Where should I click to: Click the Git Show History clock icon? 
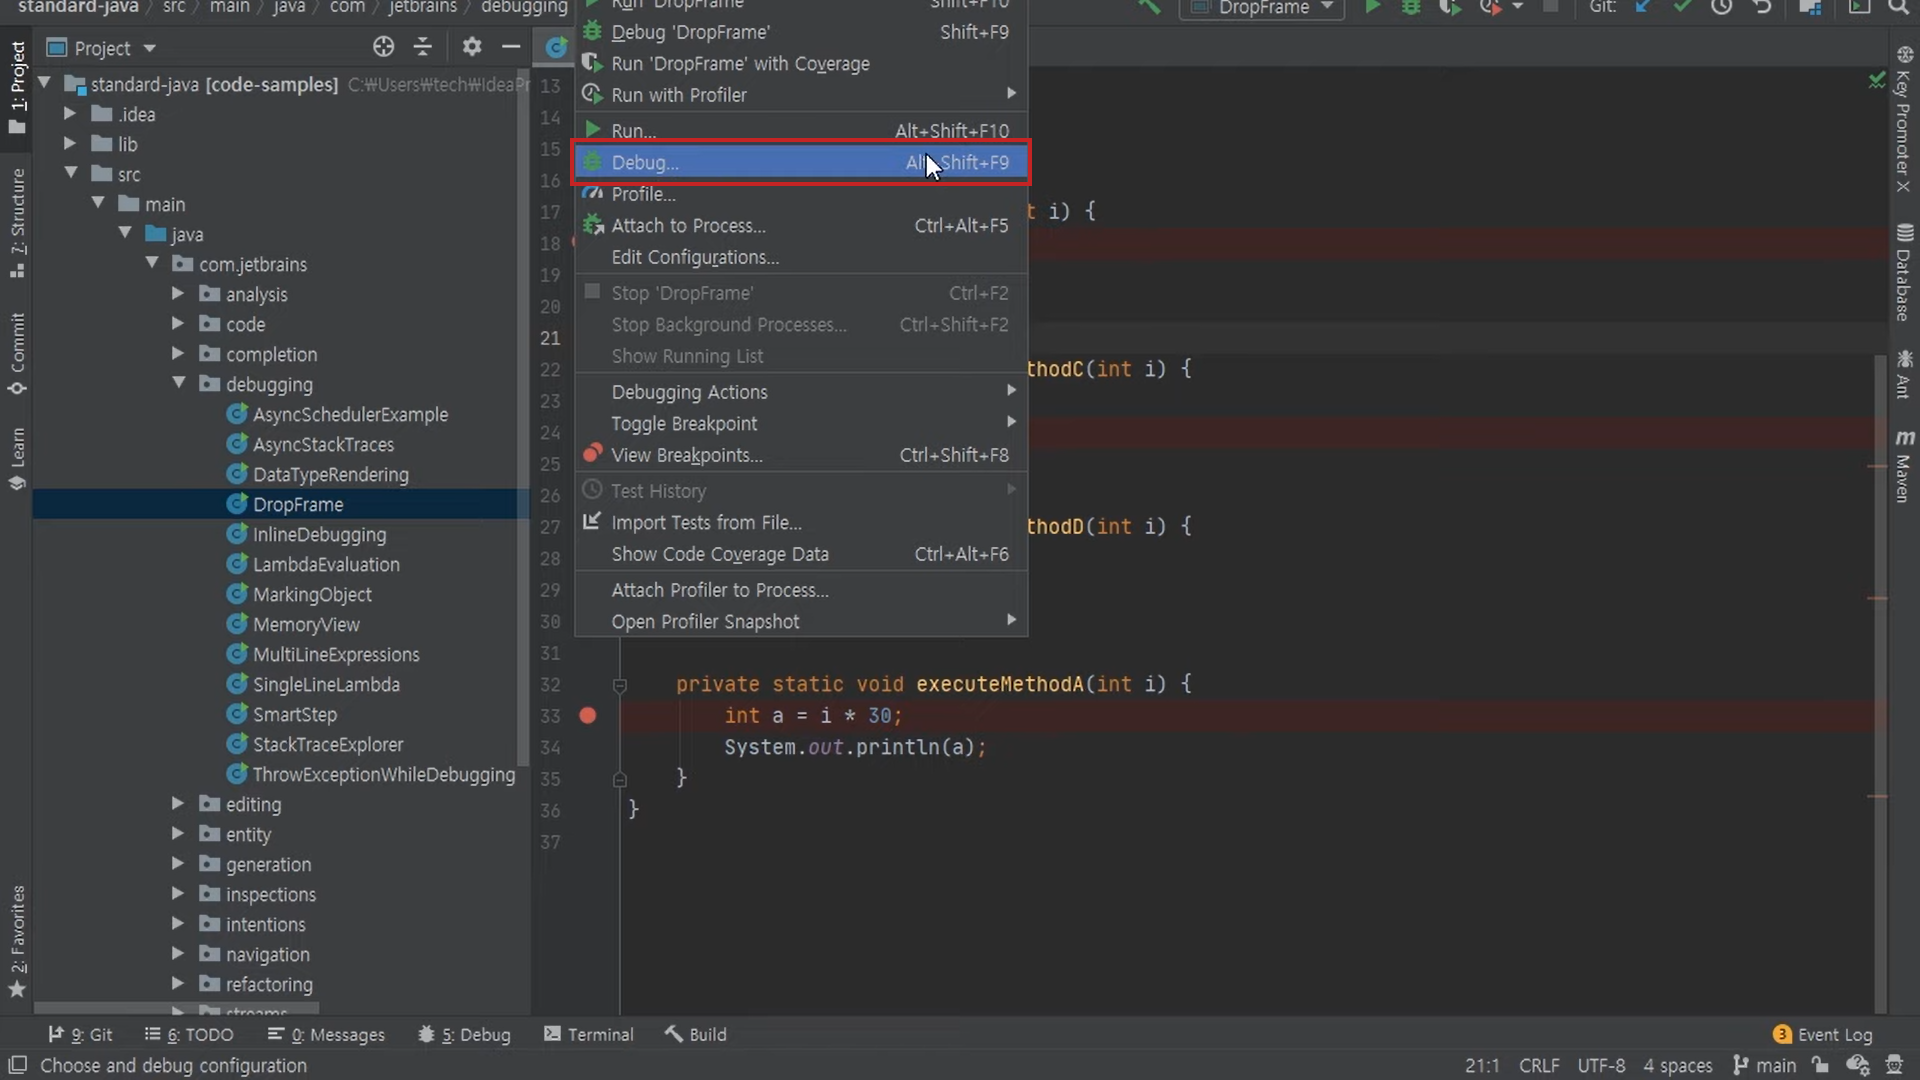point(1721,7)
